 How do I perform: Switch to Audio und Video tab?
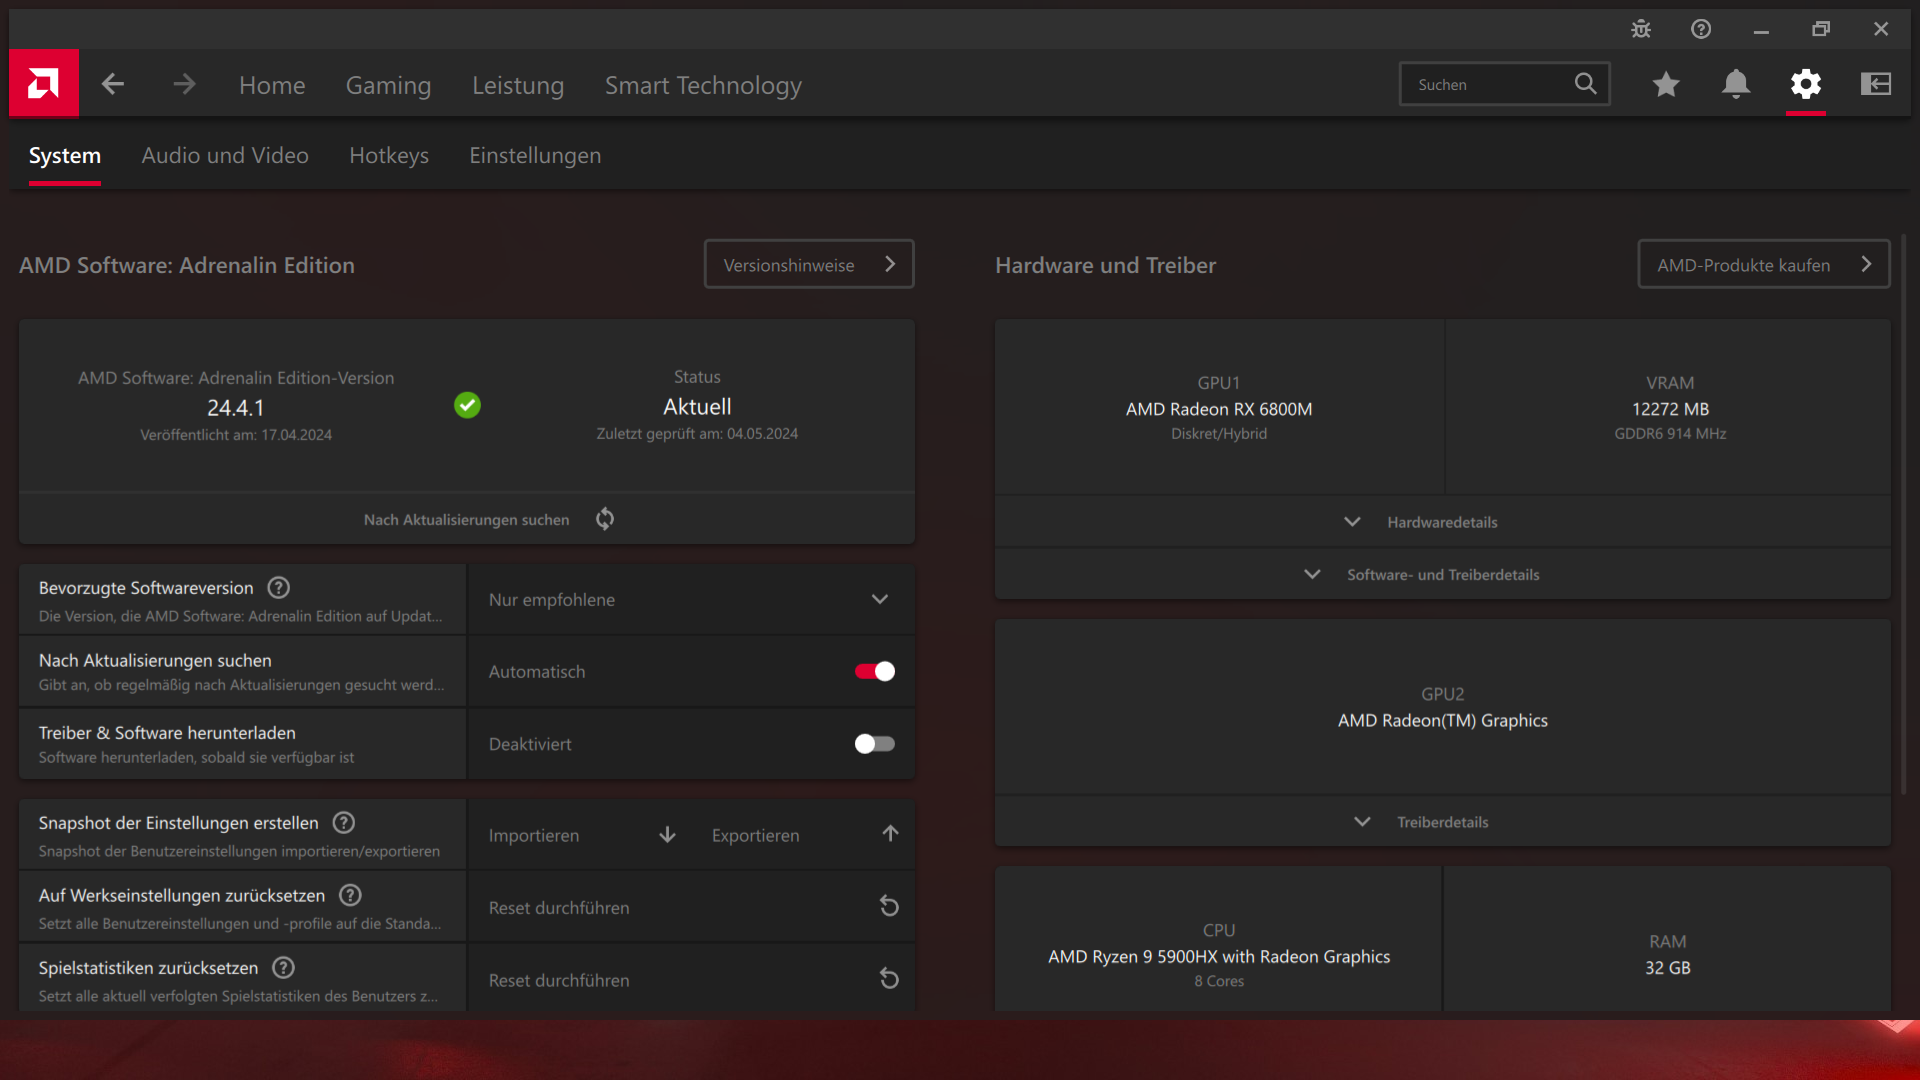click(x=225, y=156)
